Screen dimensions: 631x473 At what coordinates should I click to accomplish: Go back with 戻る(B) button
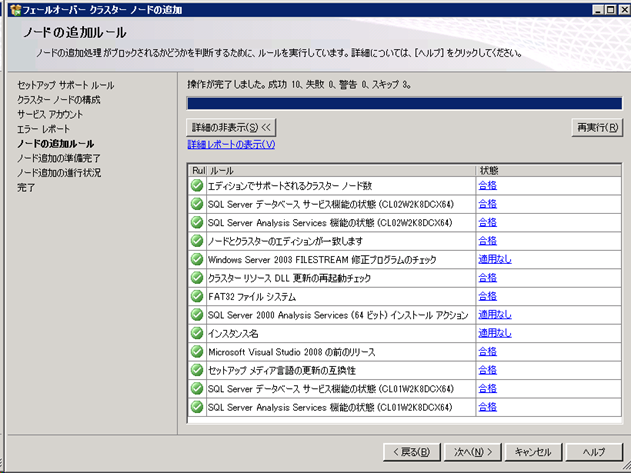pyautogui.click(x=412, y=452)
